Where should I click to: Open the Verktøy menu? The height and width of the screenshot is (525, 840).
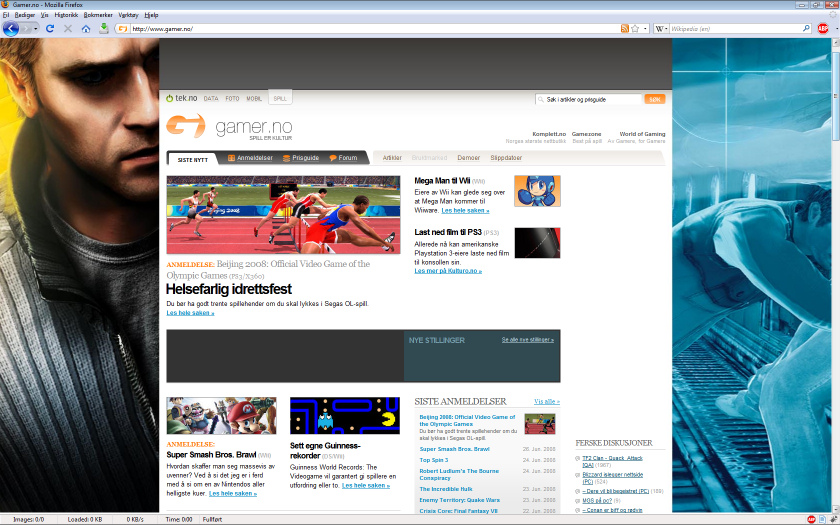[128, 15]
